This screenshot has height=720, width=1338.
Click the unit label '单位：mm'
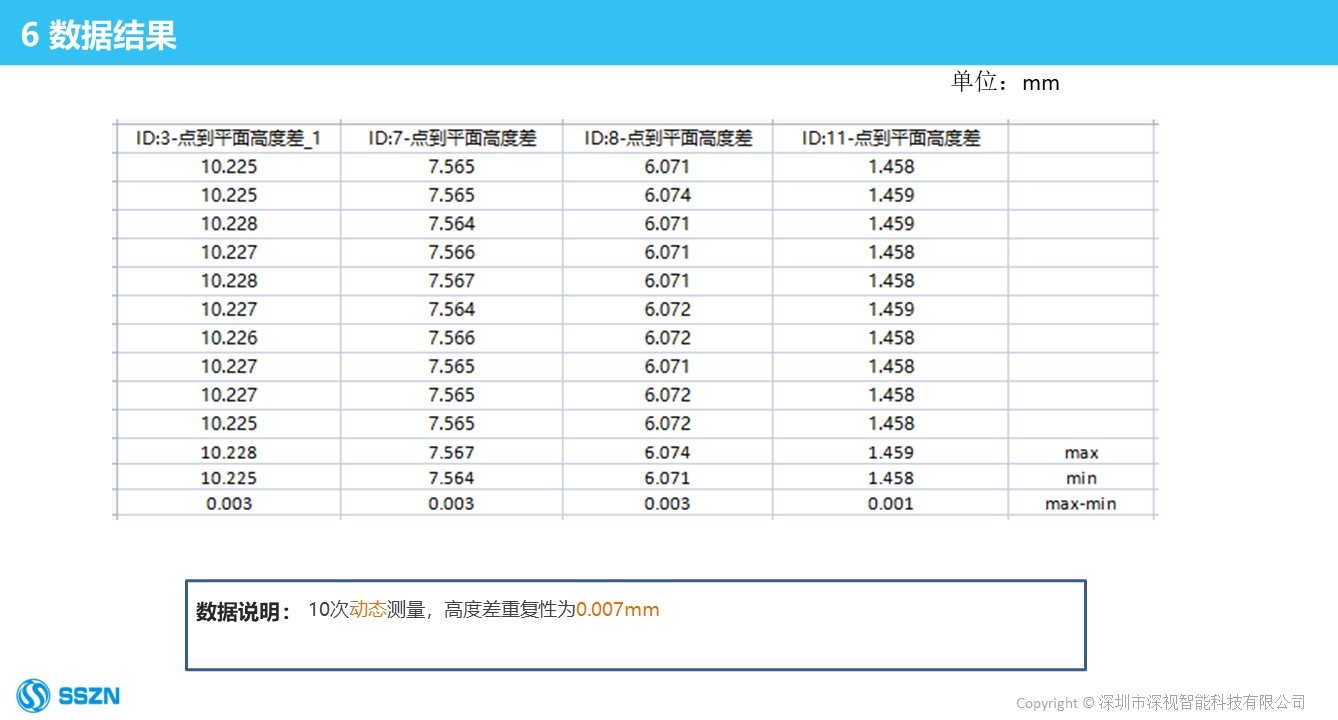coord(1005,82)
